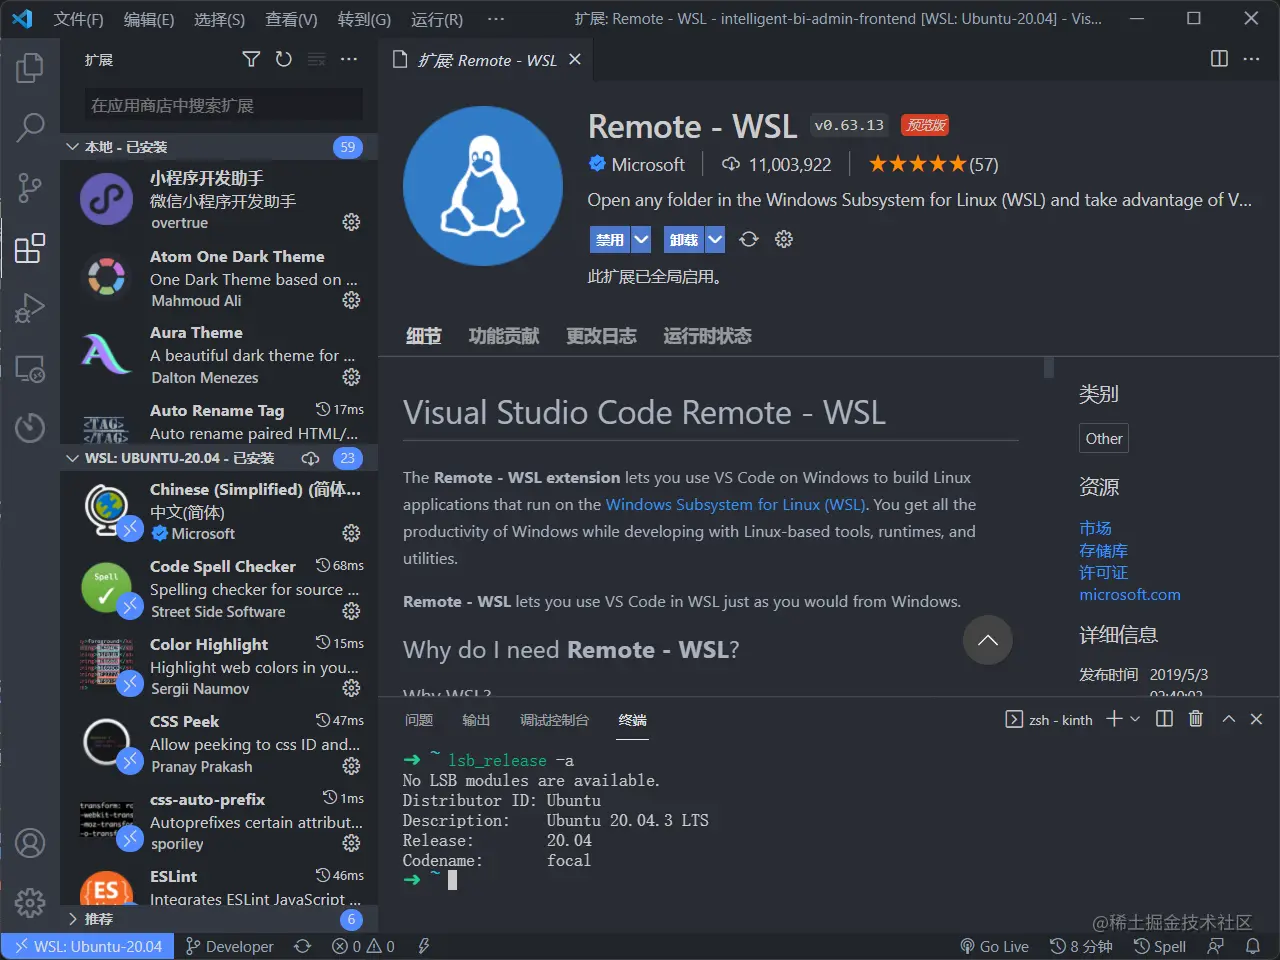Open Windows Subsystem for Linux (WSL) link
Viewport: 1280px width, 960px height.
[x=735, y=504]
